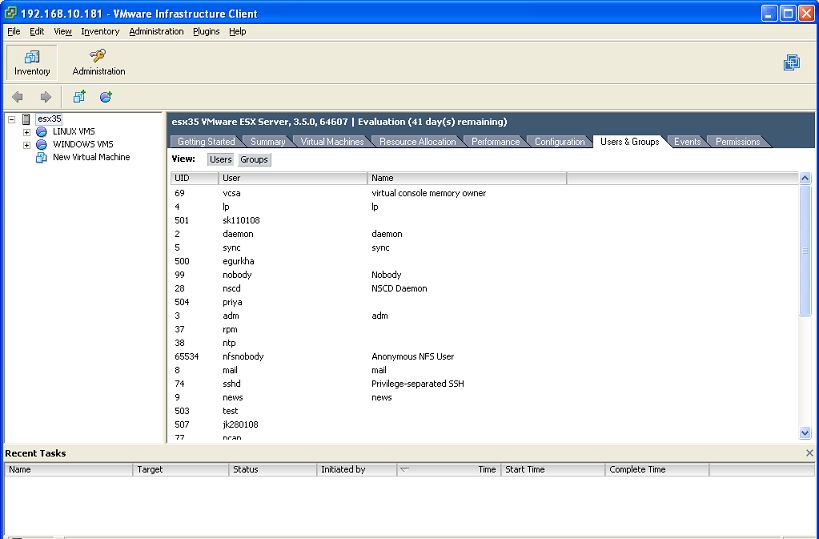Select the esx35 host server icon
Viewport: 819px width, 539px height.
26,119
